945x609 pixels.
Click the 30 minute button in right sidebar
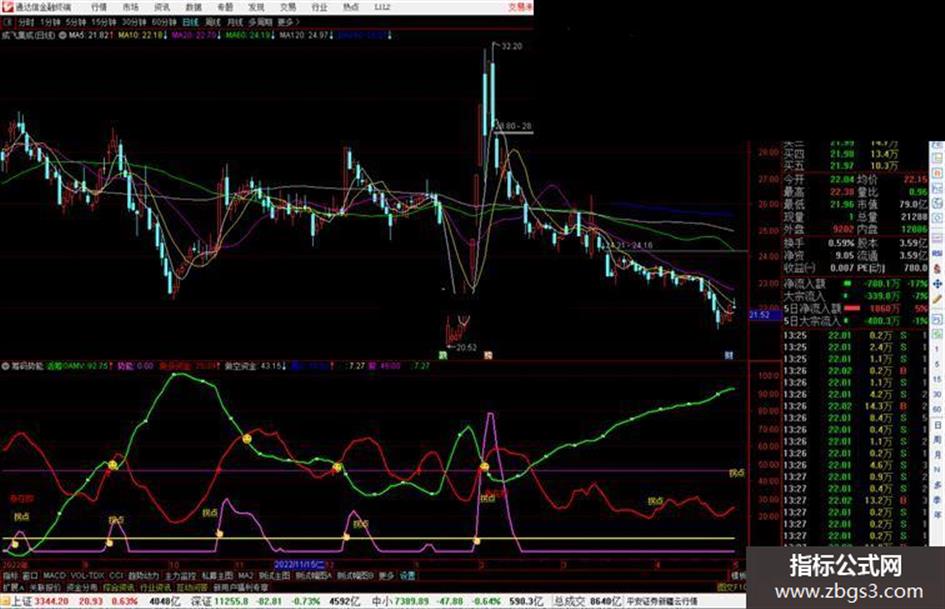click(937, 394)
